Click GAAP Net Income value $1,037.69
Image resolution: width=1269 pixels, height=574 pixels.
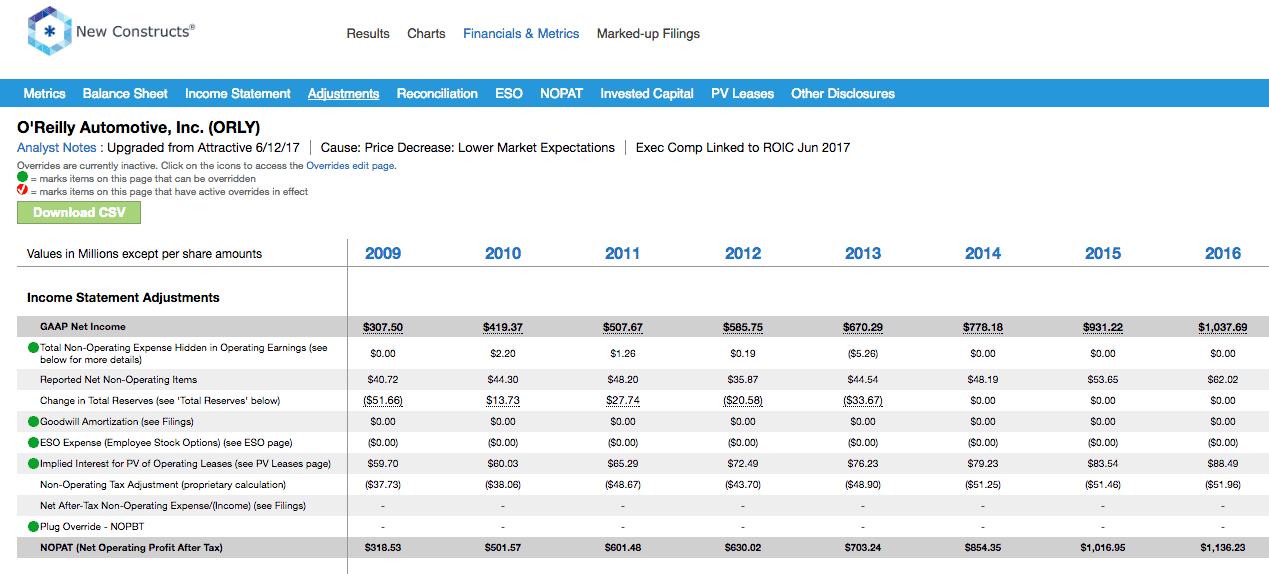(x=1223, y=327)
